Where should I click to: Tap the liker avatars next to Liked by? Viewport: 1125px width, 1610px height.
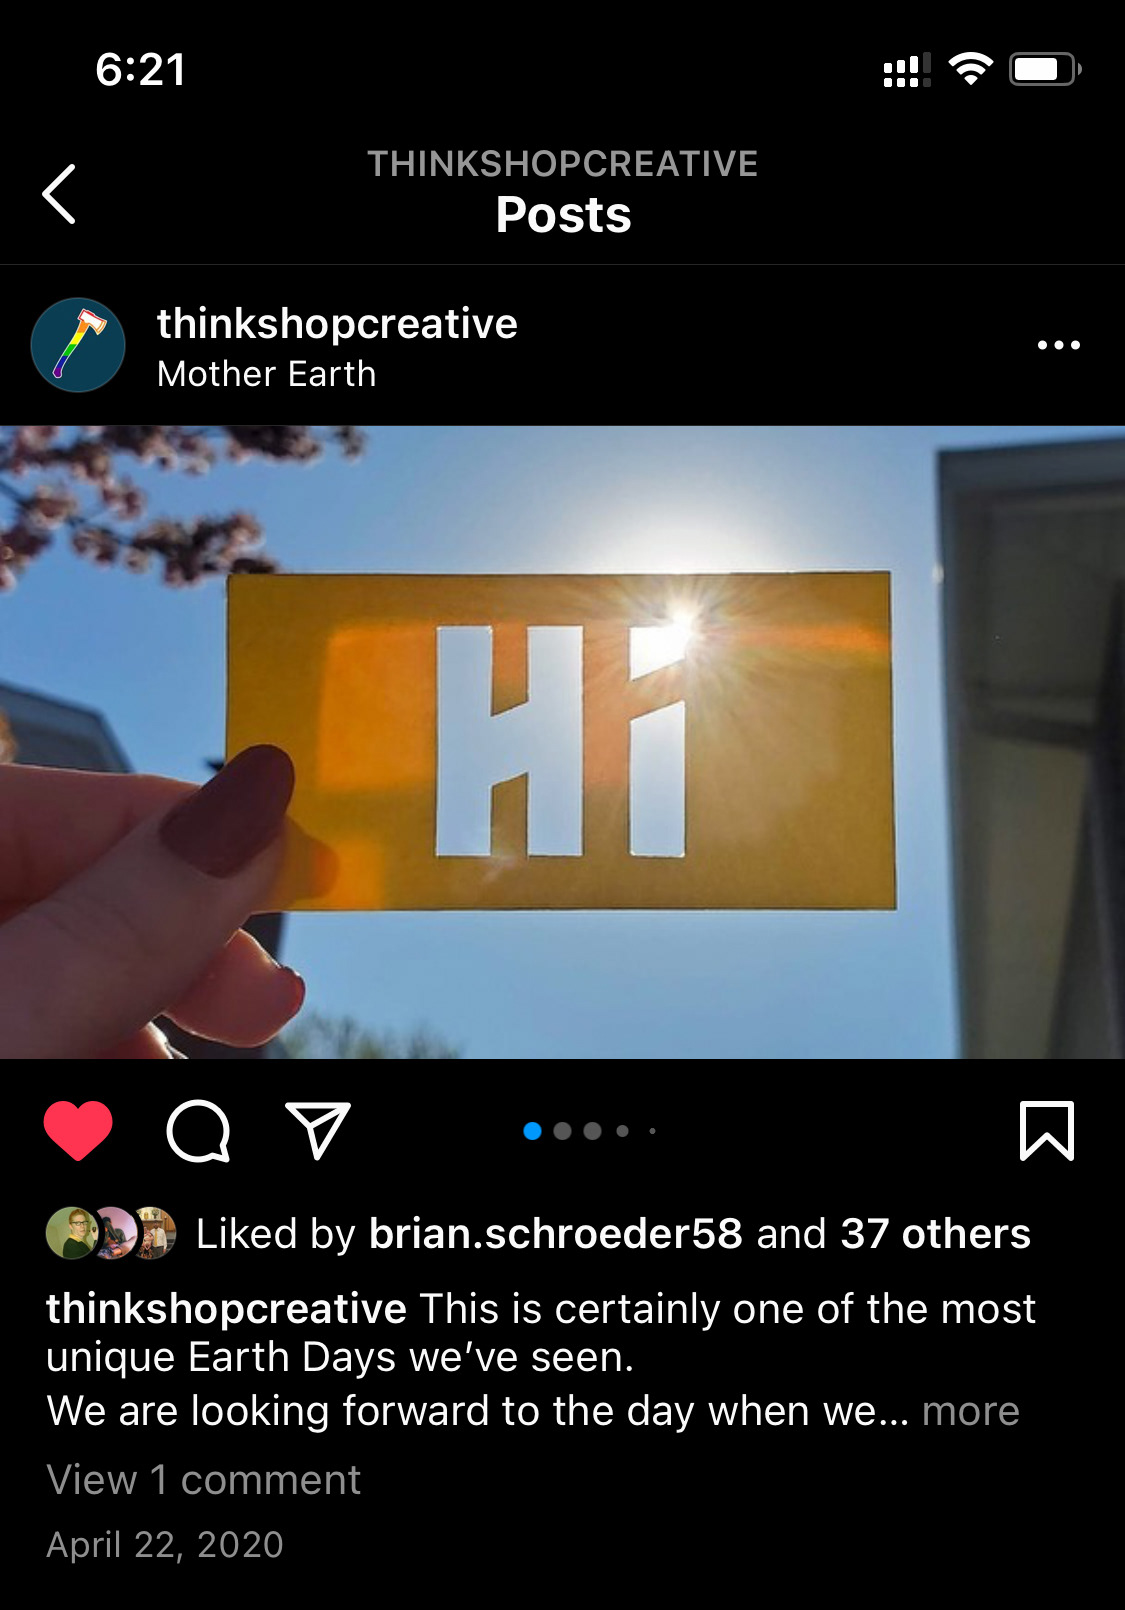click(111, 1233)
